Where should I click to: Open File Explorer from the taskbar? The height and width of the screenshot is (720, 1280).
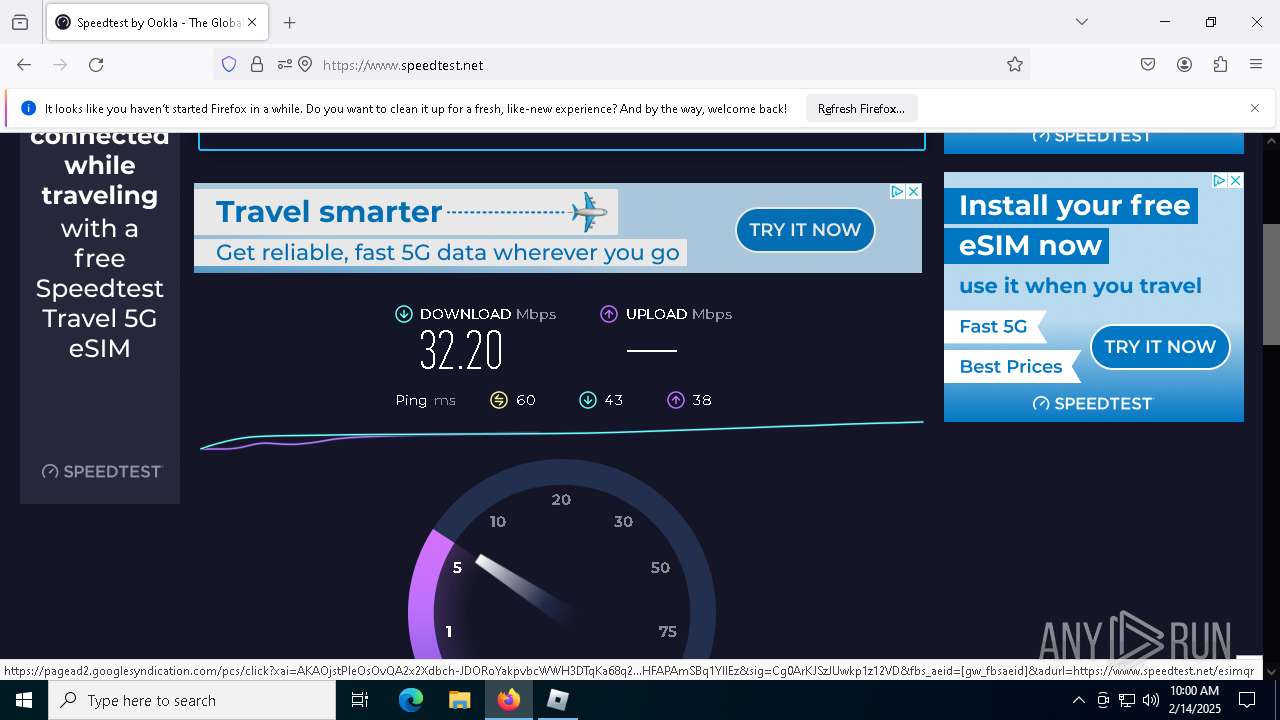[459, 700]
